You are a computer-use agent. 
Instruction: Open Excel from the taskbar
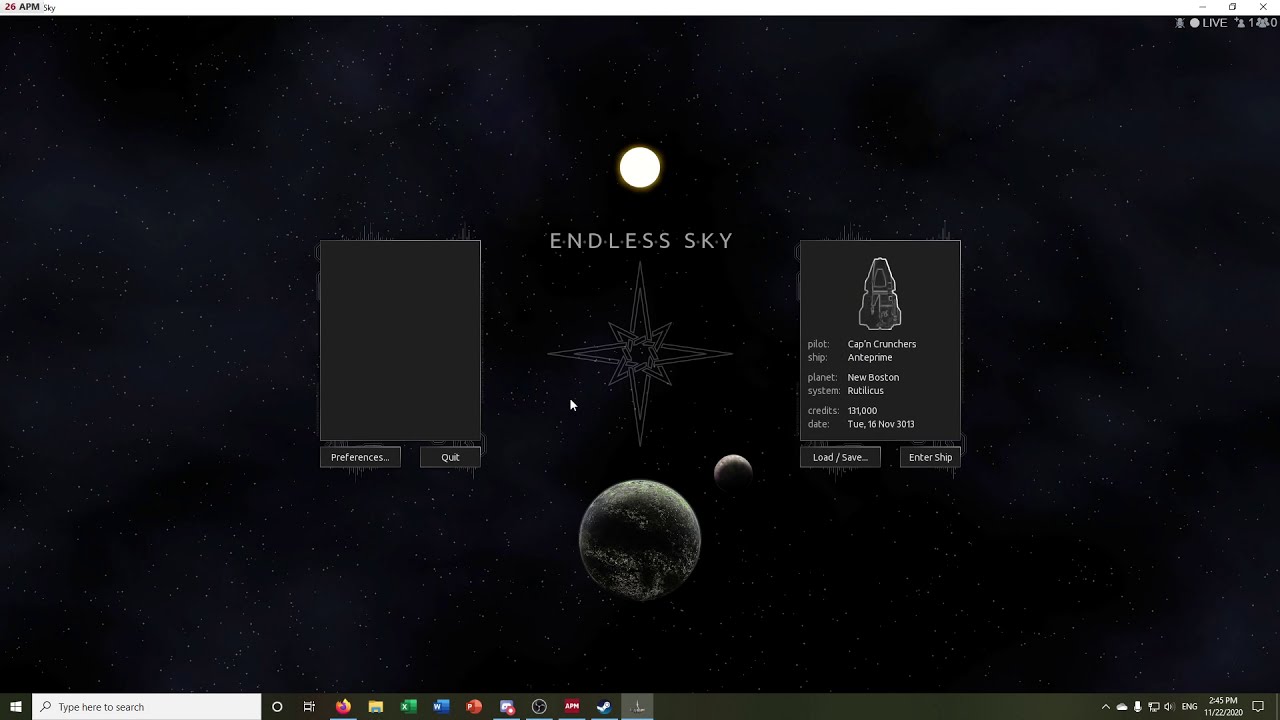(408, 707)
